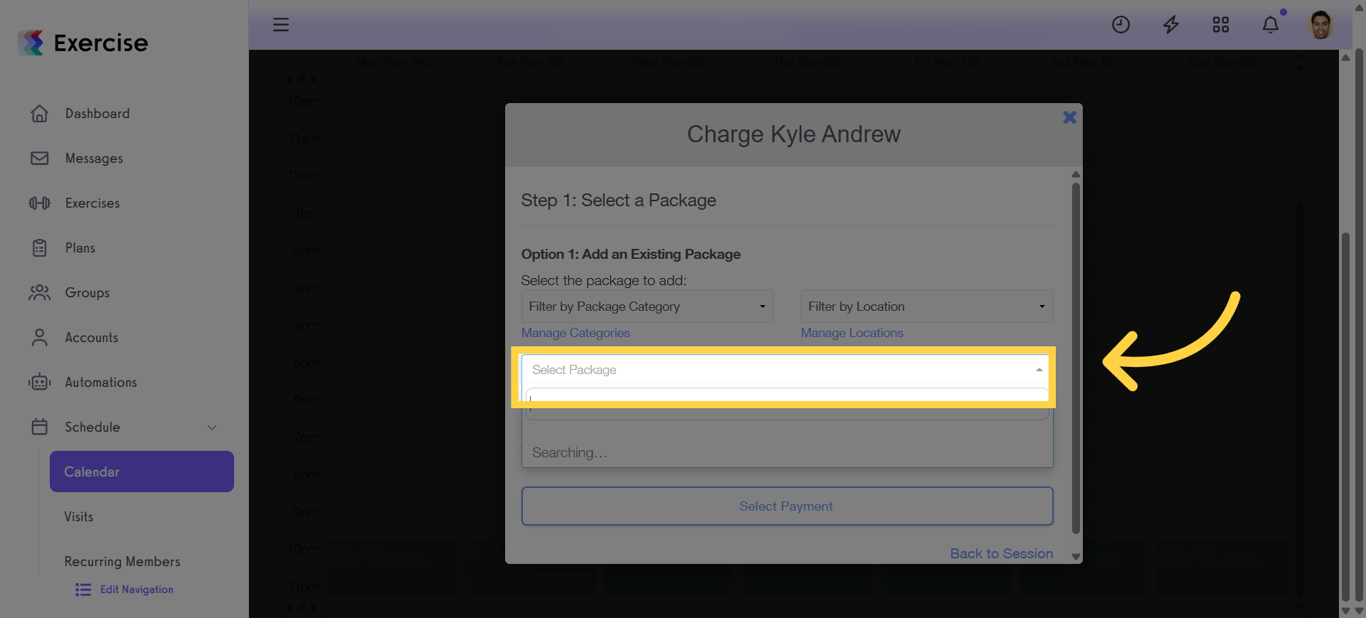Image resolution: width=1366 pixels, height=618 pixels.
Task: Click the Exercises dumbbell icon
Action: tap(39, 203)
